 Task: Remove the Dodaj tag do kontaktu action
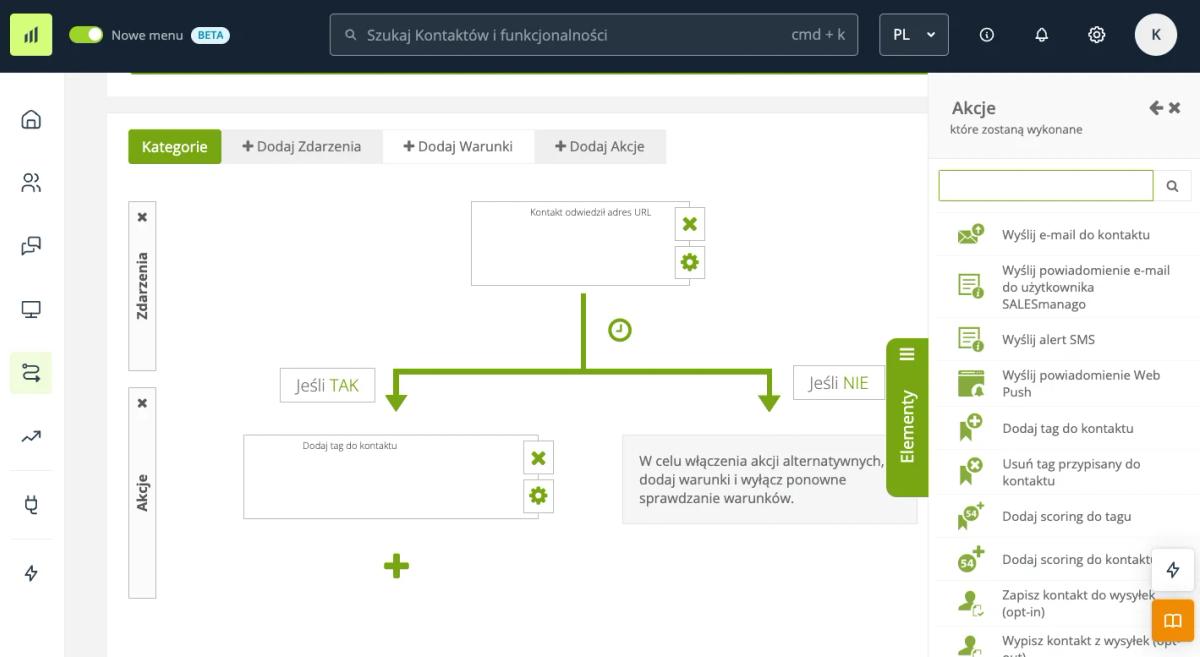pos(538,458)
